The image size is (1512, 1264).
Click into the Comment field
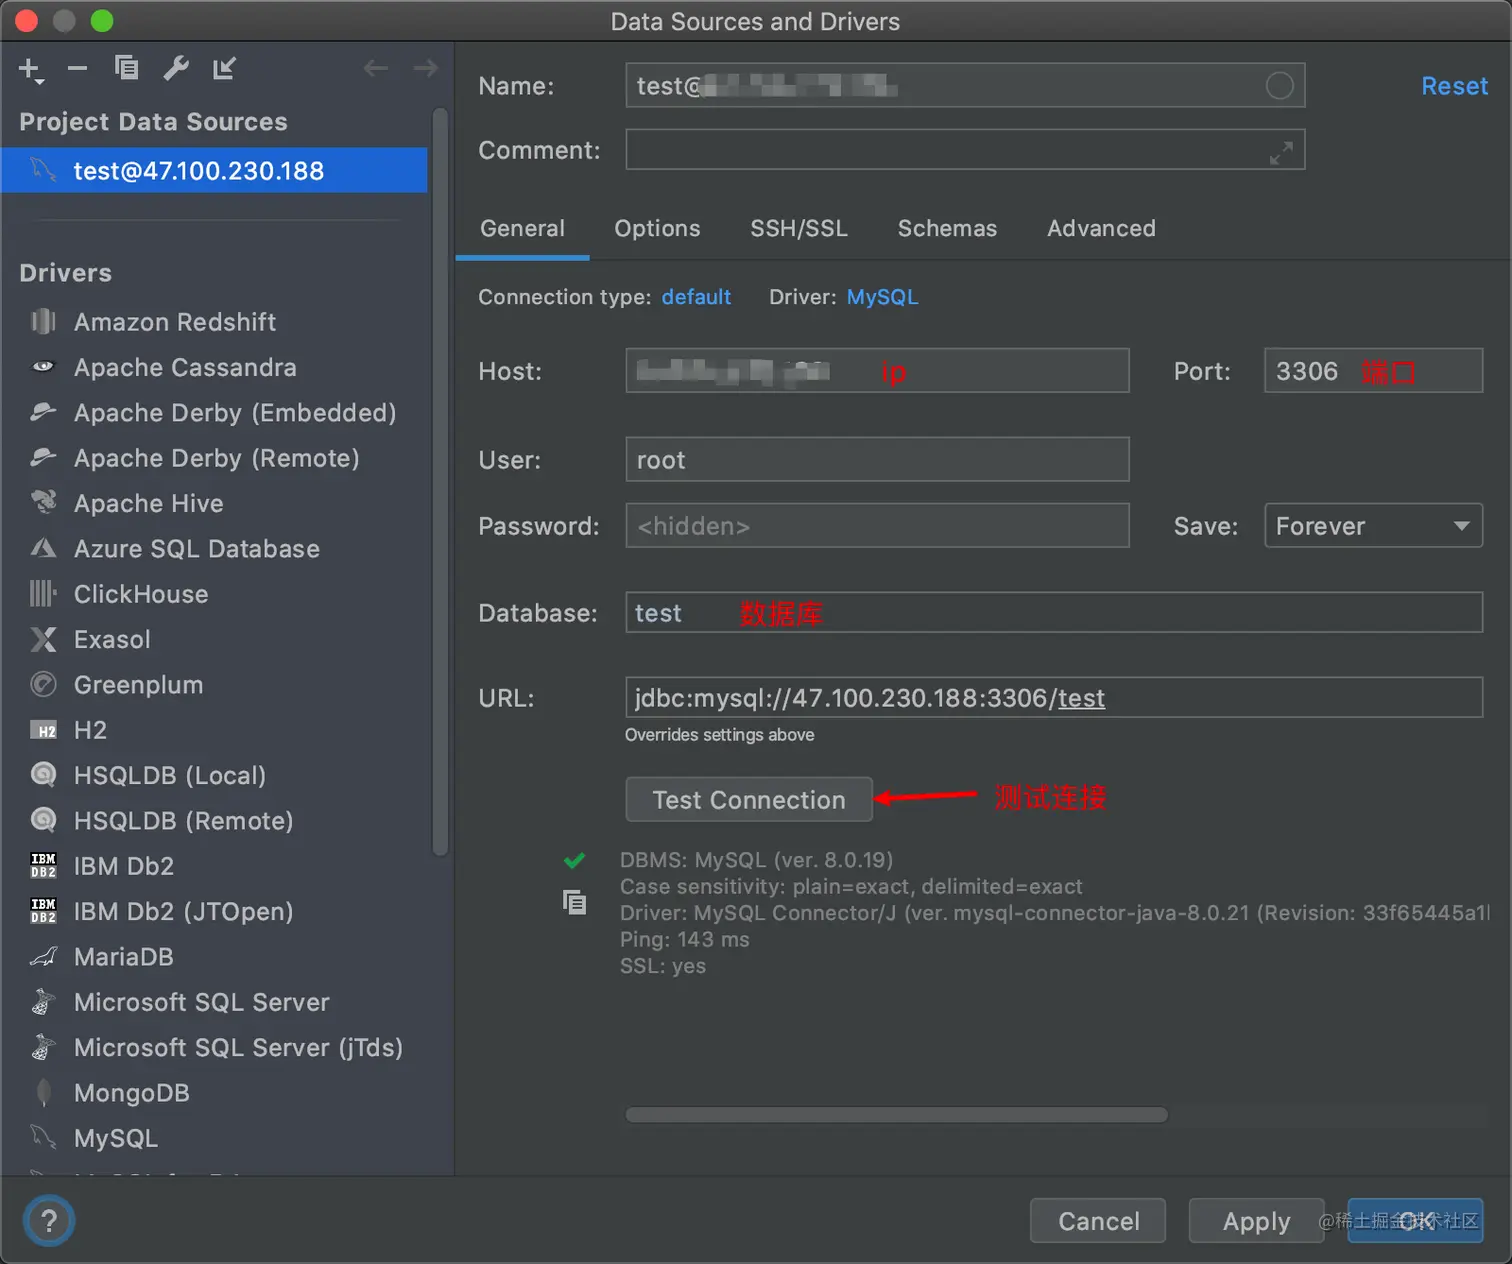[x=965, y=150]
